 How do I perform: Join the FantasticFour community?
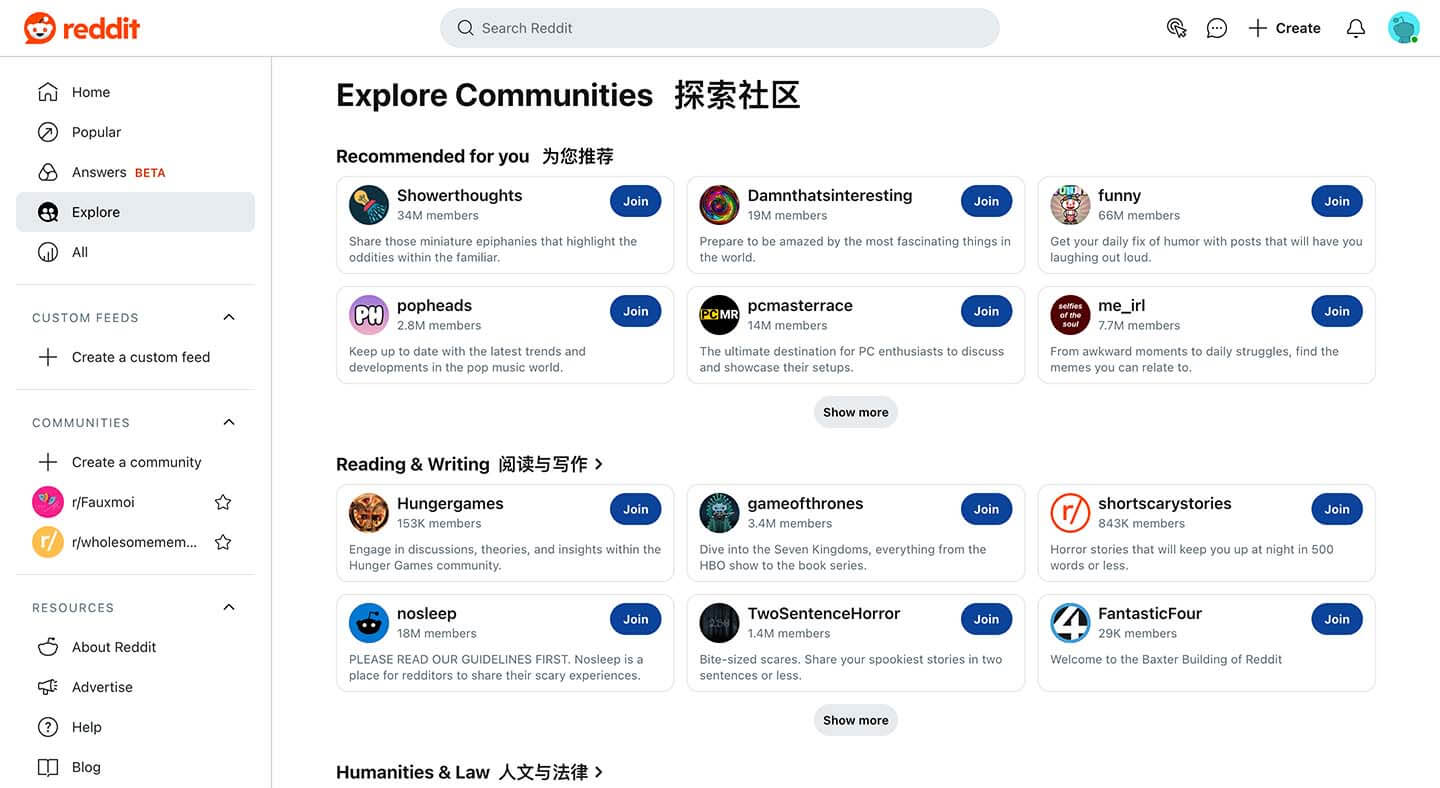pos(1337,619)
